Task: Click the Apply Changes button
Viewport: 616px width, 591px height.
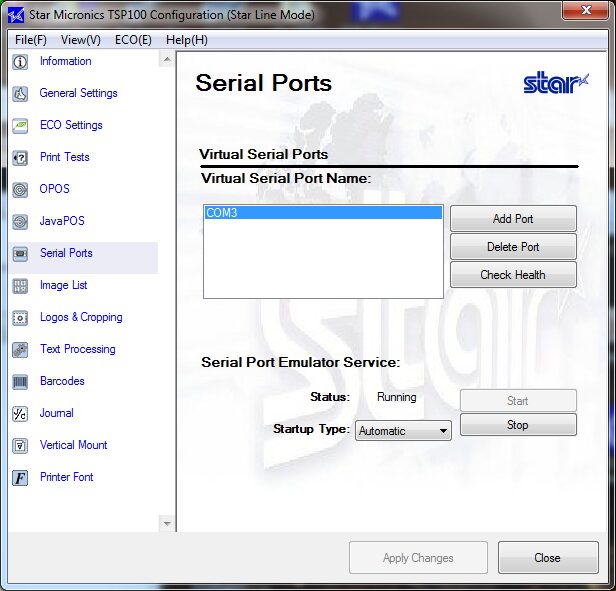Action: tap(418, 558)
